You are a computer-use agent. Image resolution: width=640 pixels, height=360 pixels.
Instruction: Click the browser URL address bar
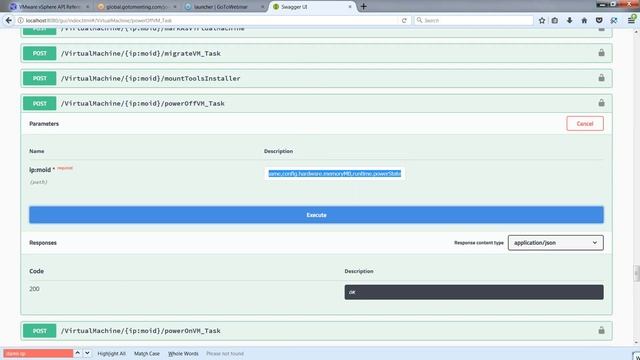[208, 20]
